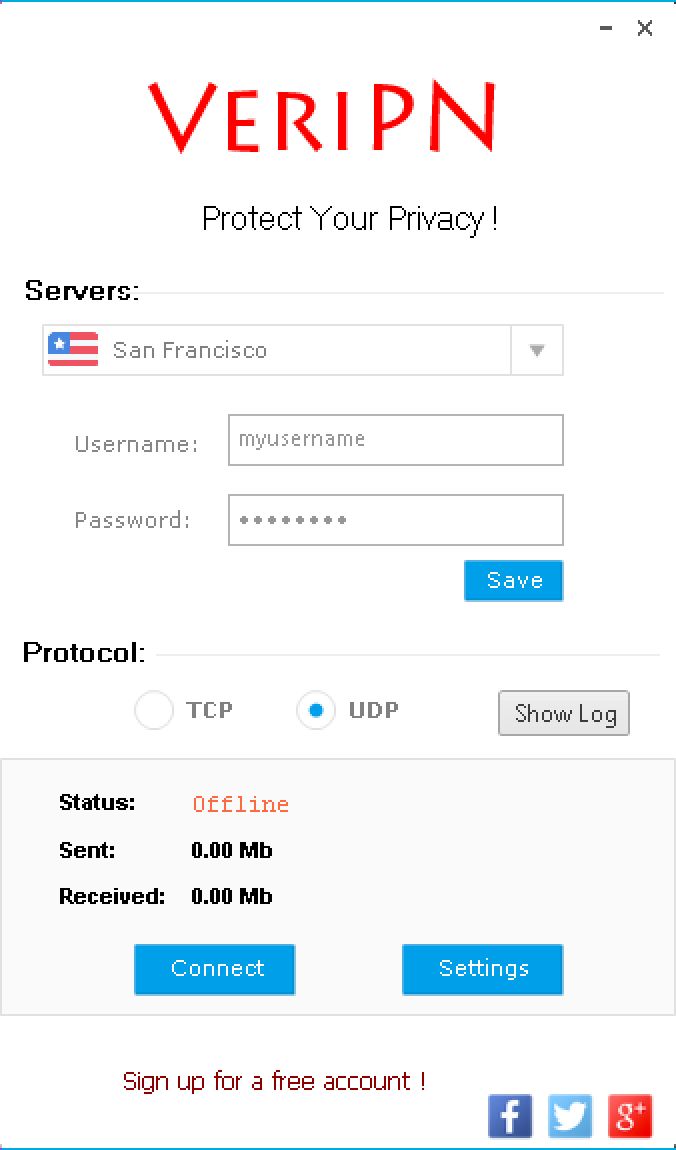Show the connection log
The width and height of the screenshot is (676, 1150).
click(563, 712)
